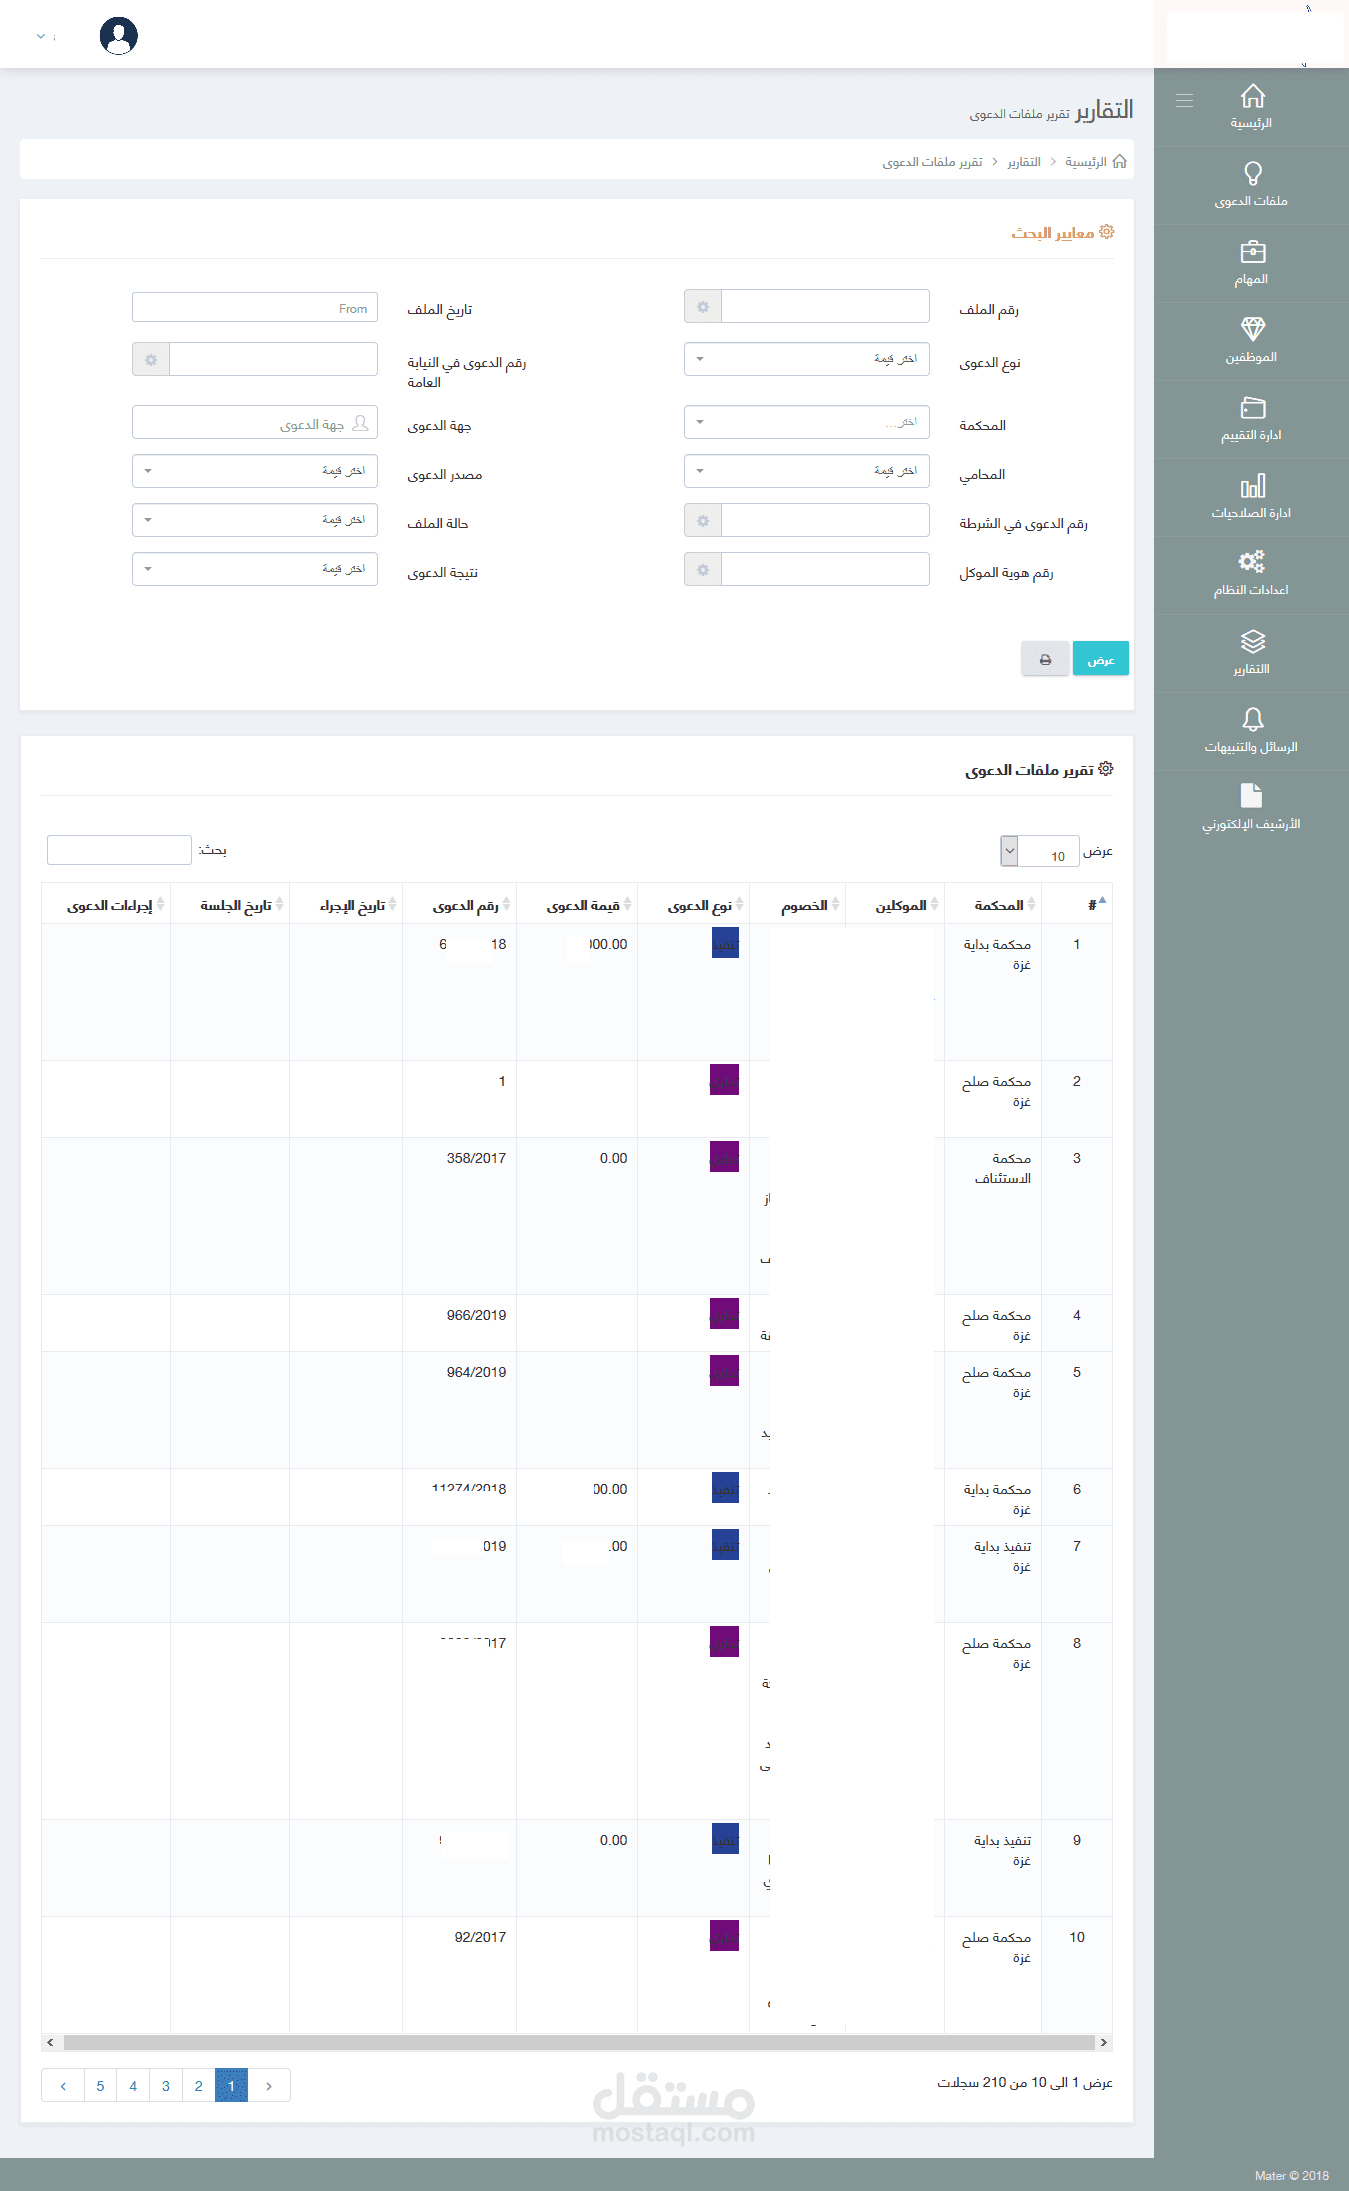Focus the جهة الدعوى input field
This screenshot has width=1349, height=2191.
(x=255, y=422)
